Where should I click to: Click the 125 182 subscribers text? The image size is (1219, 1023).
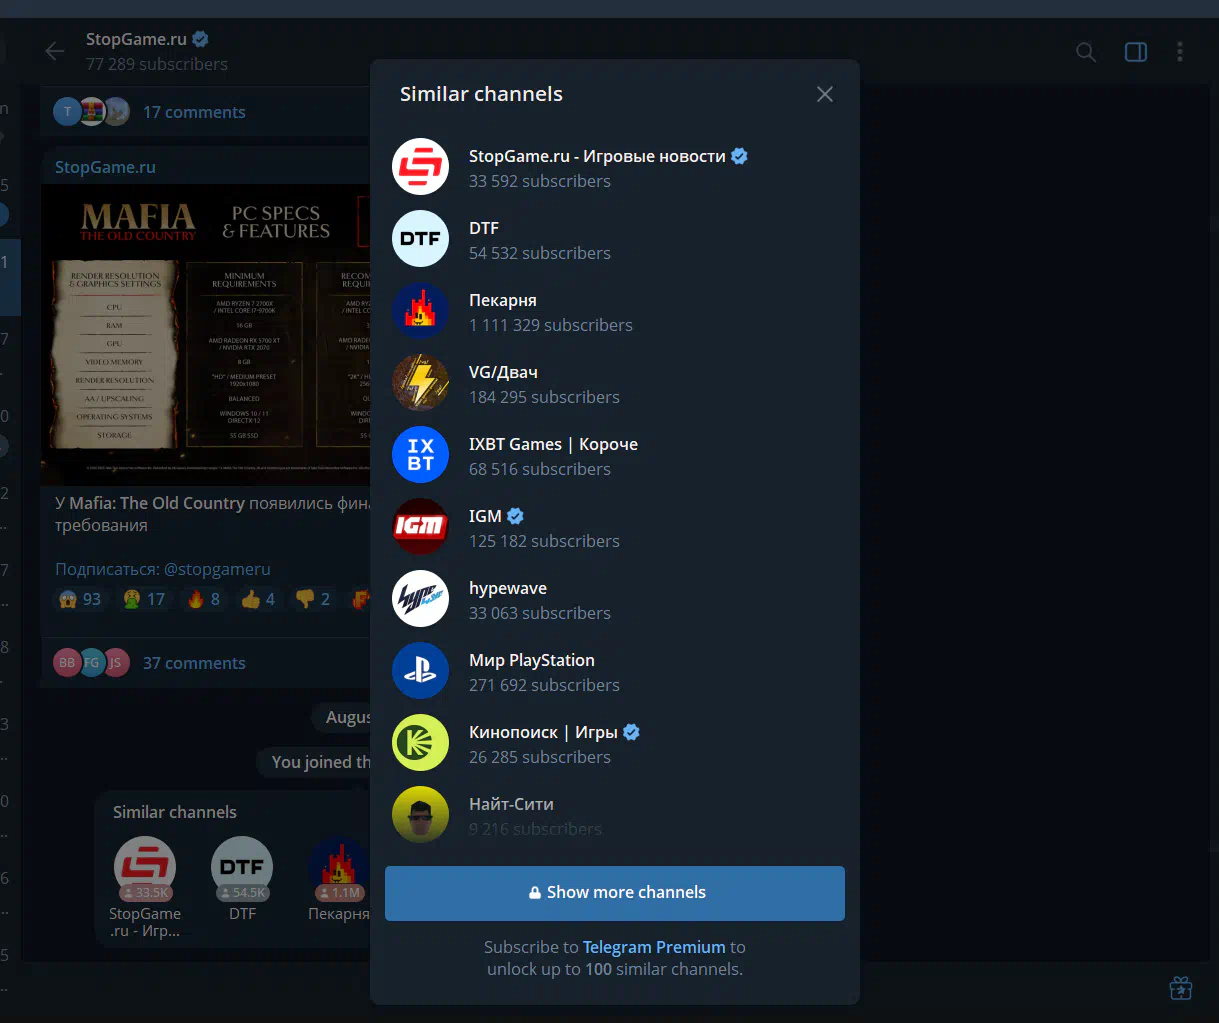click(544, 541)
